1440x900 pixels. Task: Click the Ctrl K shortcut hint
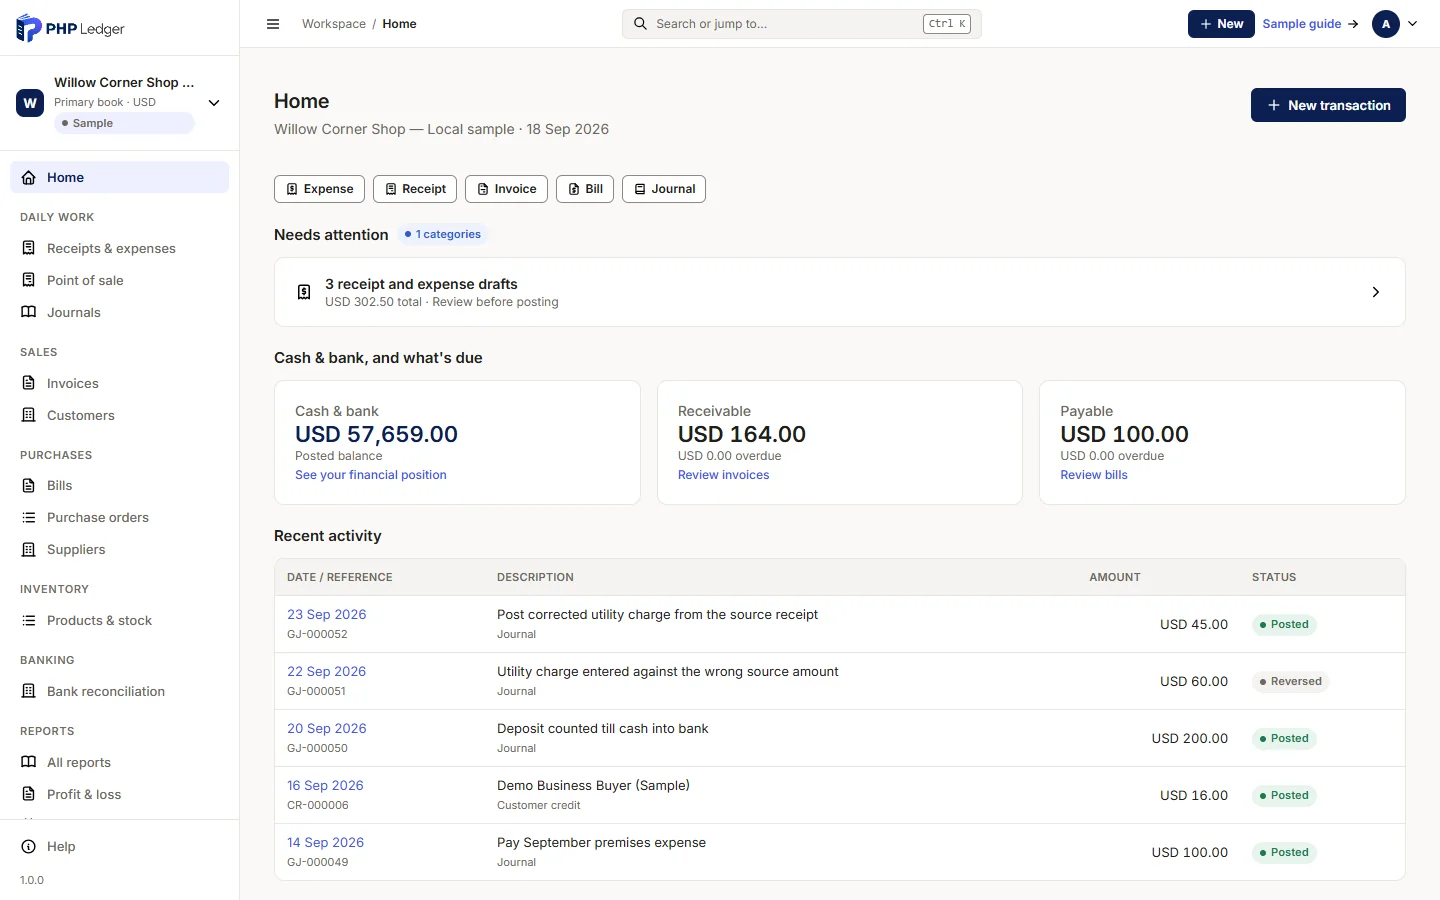coord(947,24)
